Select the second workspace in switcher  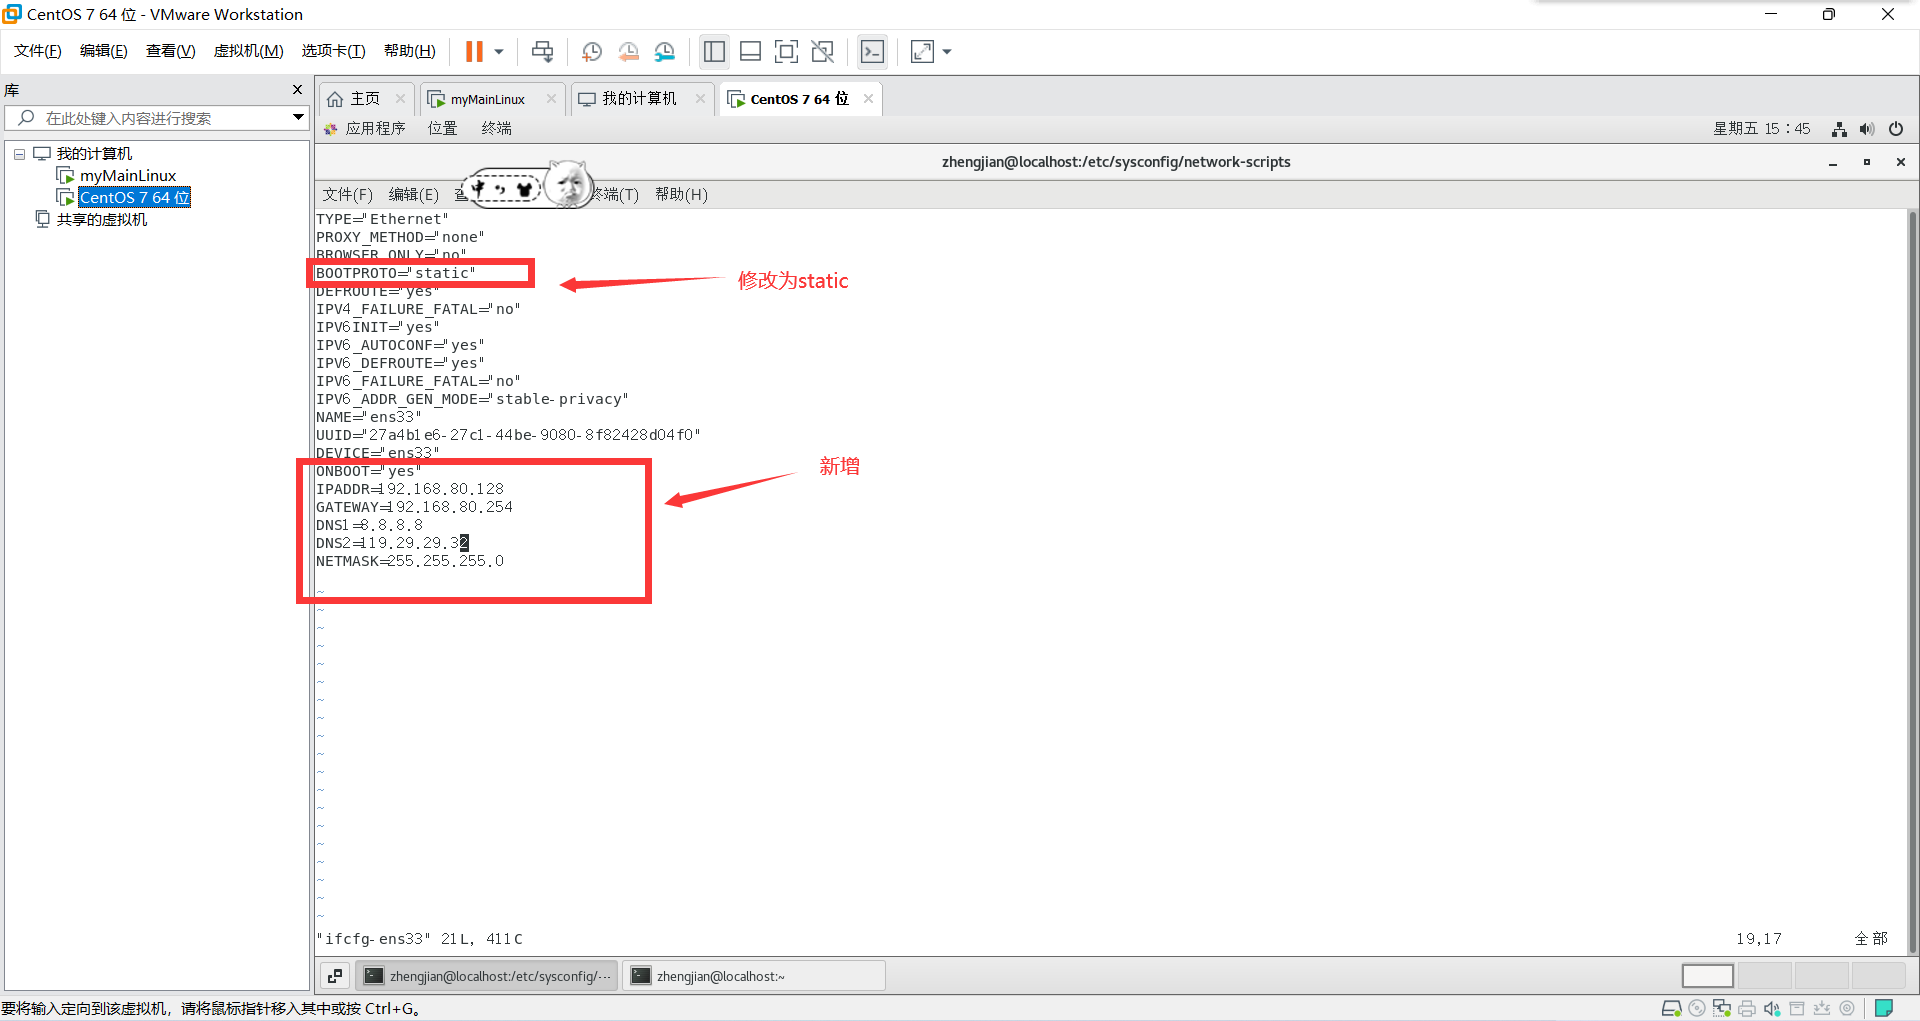pos(1765,976)
